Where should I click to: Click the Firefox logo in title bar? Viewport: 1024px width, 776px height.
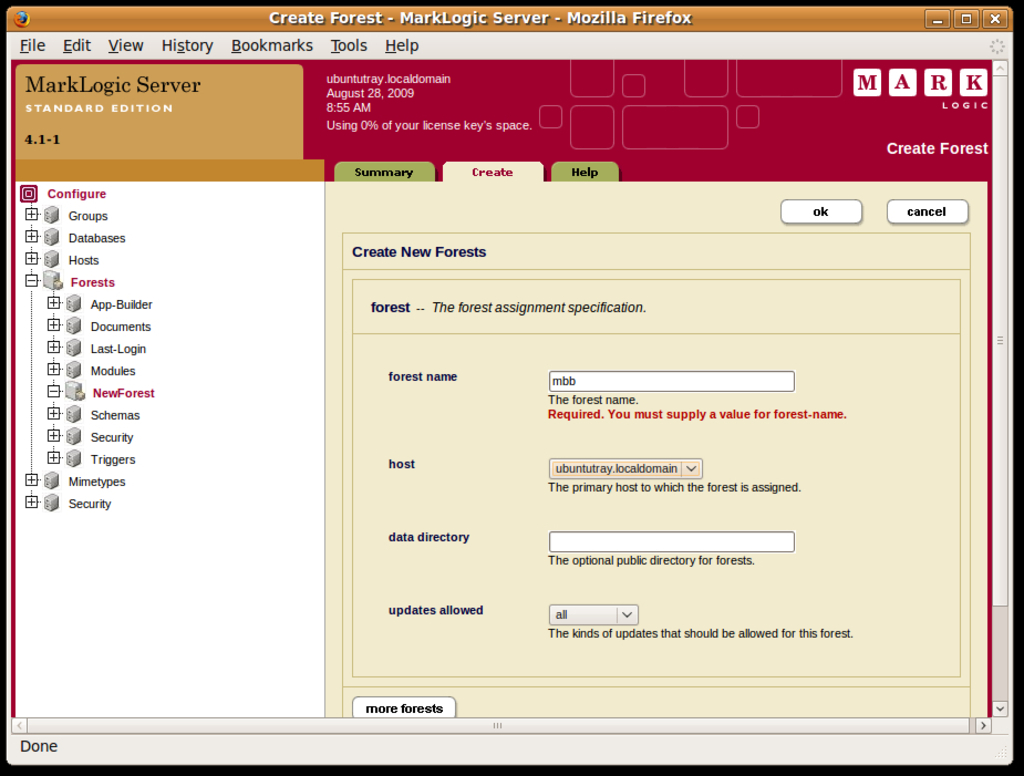click(x=22, y=18)
